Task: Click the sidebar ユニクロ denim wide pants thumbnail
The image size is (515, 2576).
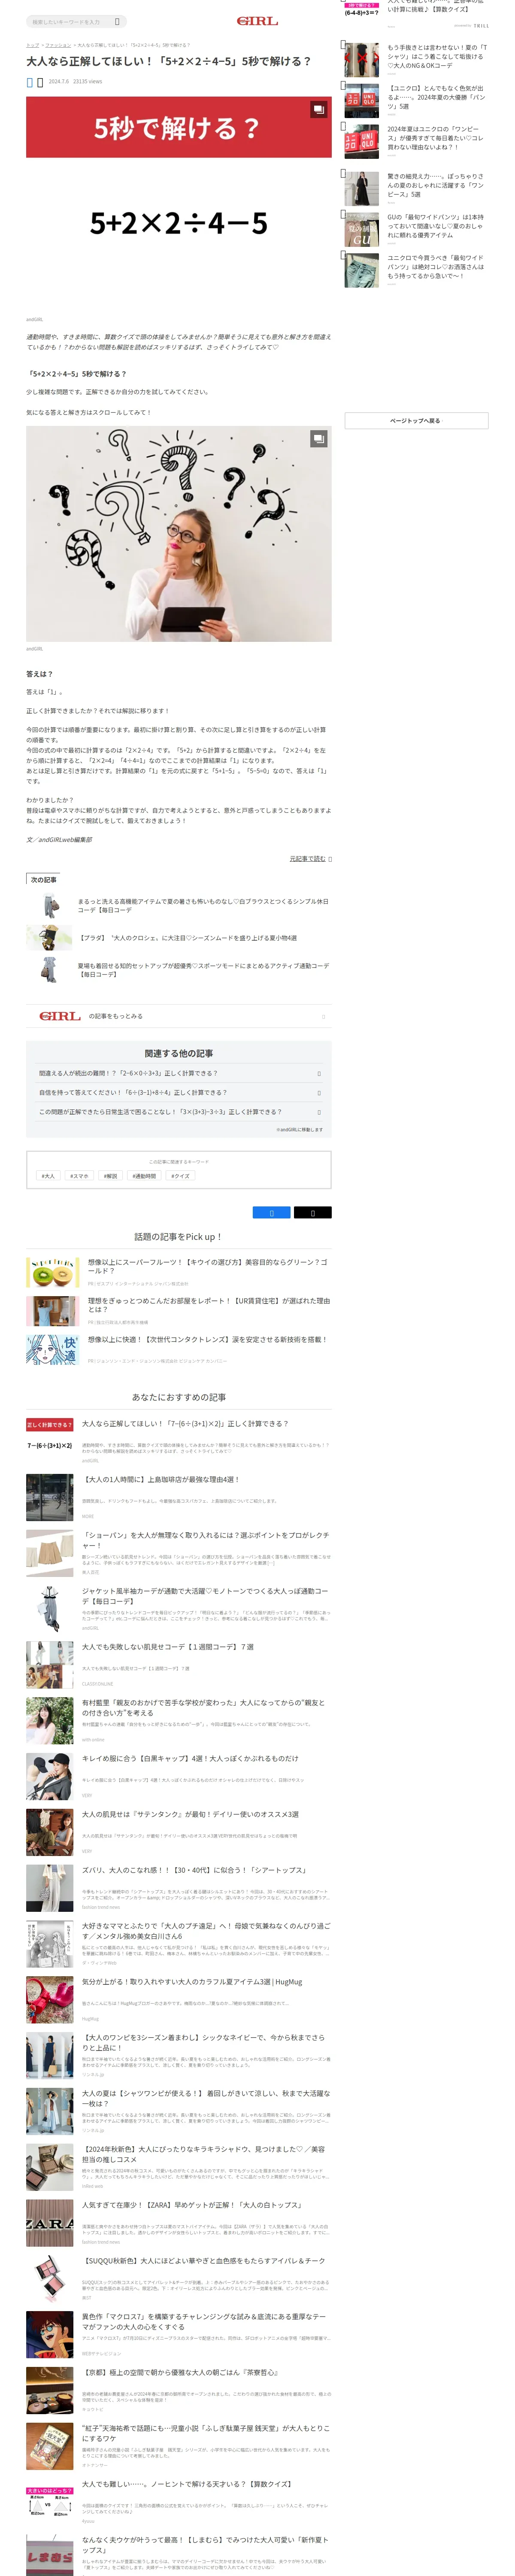Action: tap(362, 270)
